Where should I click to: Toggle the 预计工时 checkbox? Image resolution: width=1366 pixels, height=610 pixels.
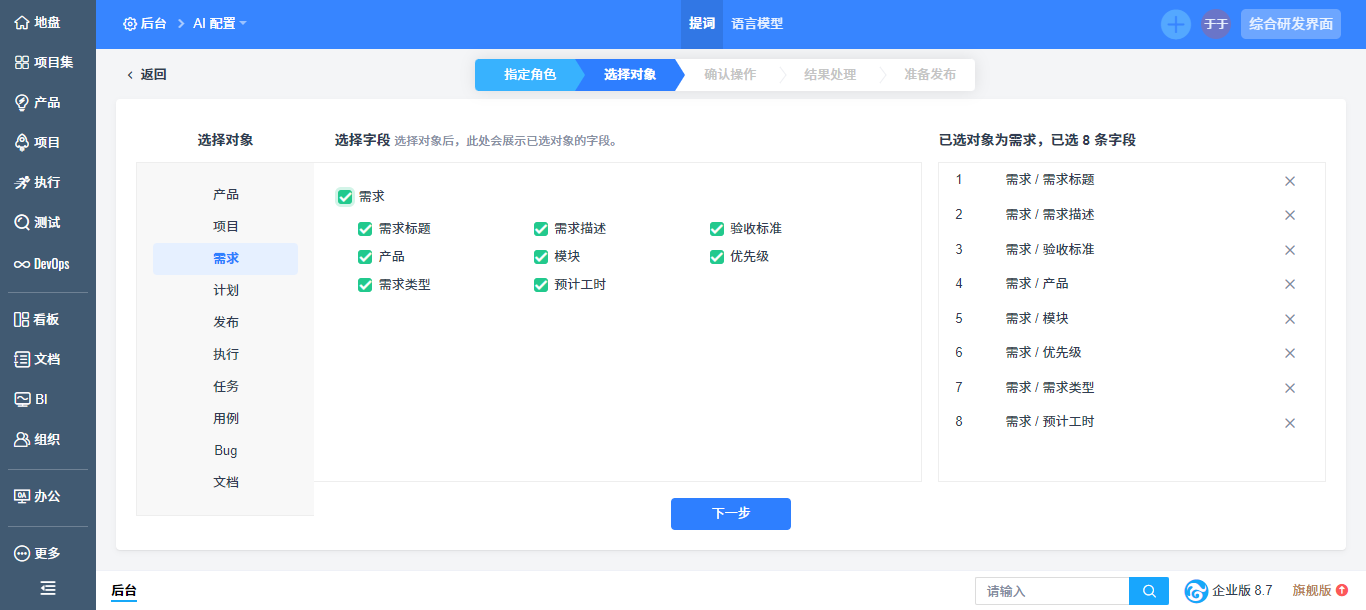(541, 285)
